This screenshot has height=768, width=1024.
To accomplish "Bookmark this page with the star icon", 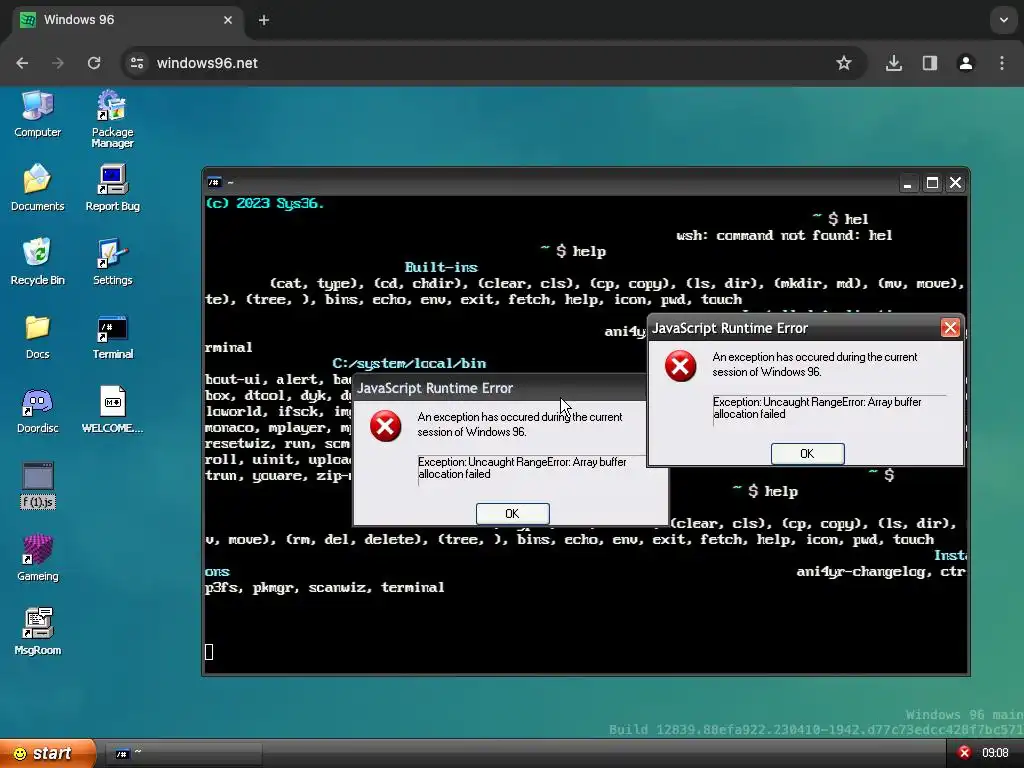I will (844, 63).
